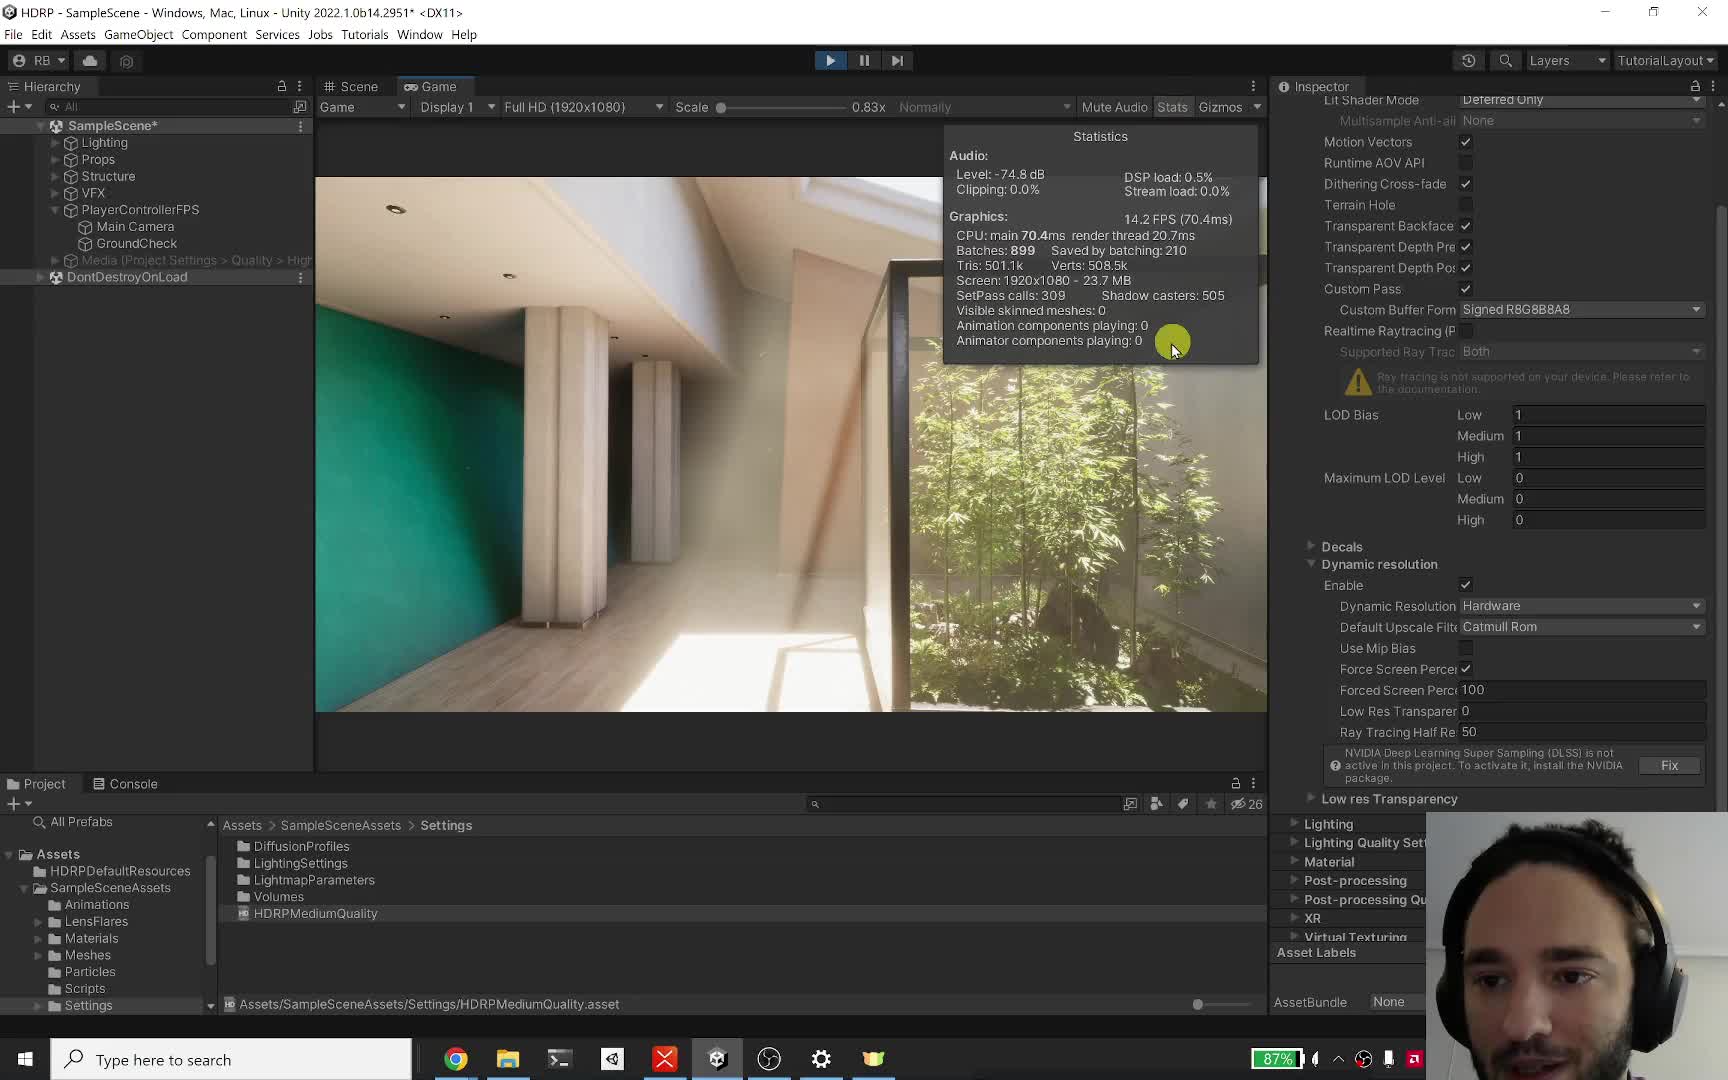Click the asset labels tag icon in Project panel
Screen dimensions: 1728x1080
1183,804
